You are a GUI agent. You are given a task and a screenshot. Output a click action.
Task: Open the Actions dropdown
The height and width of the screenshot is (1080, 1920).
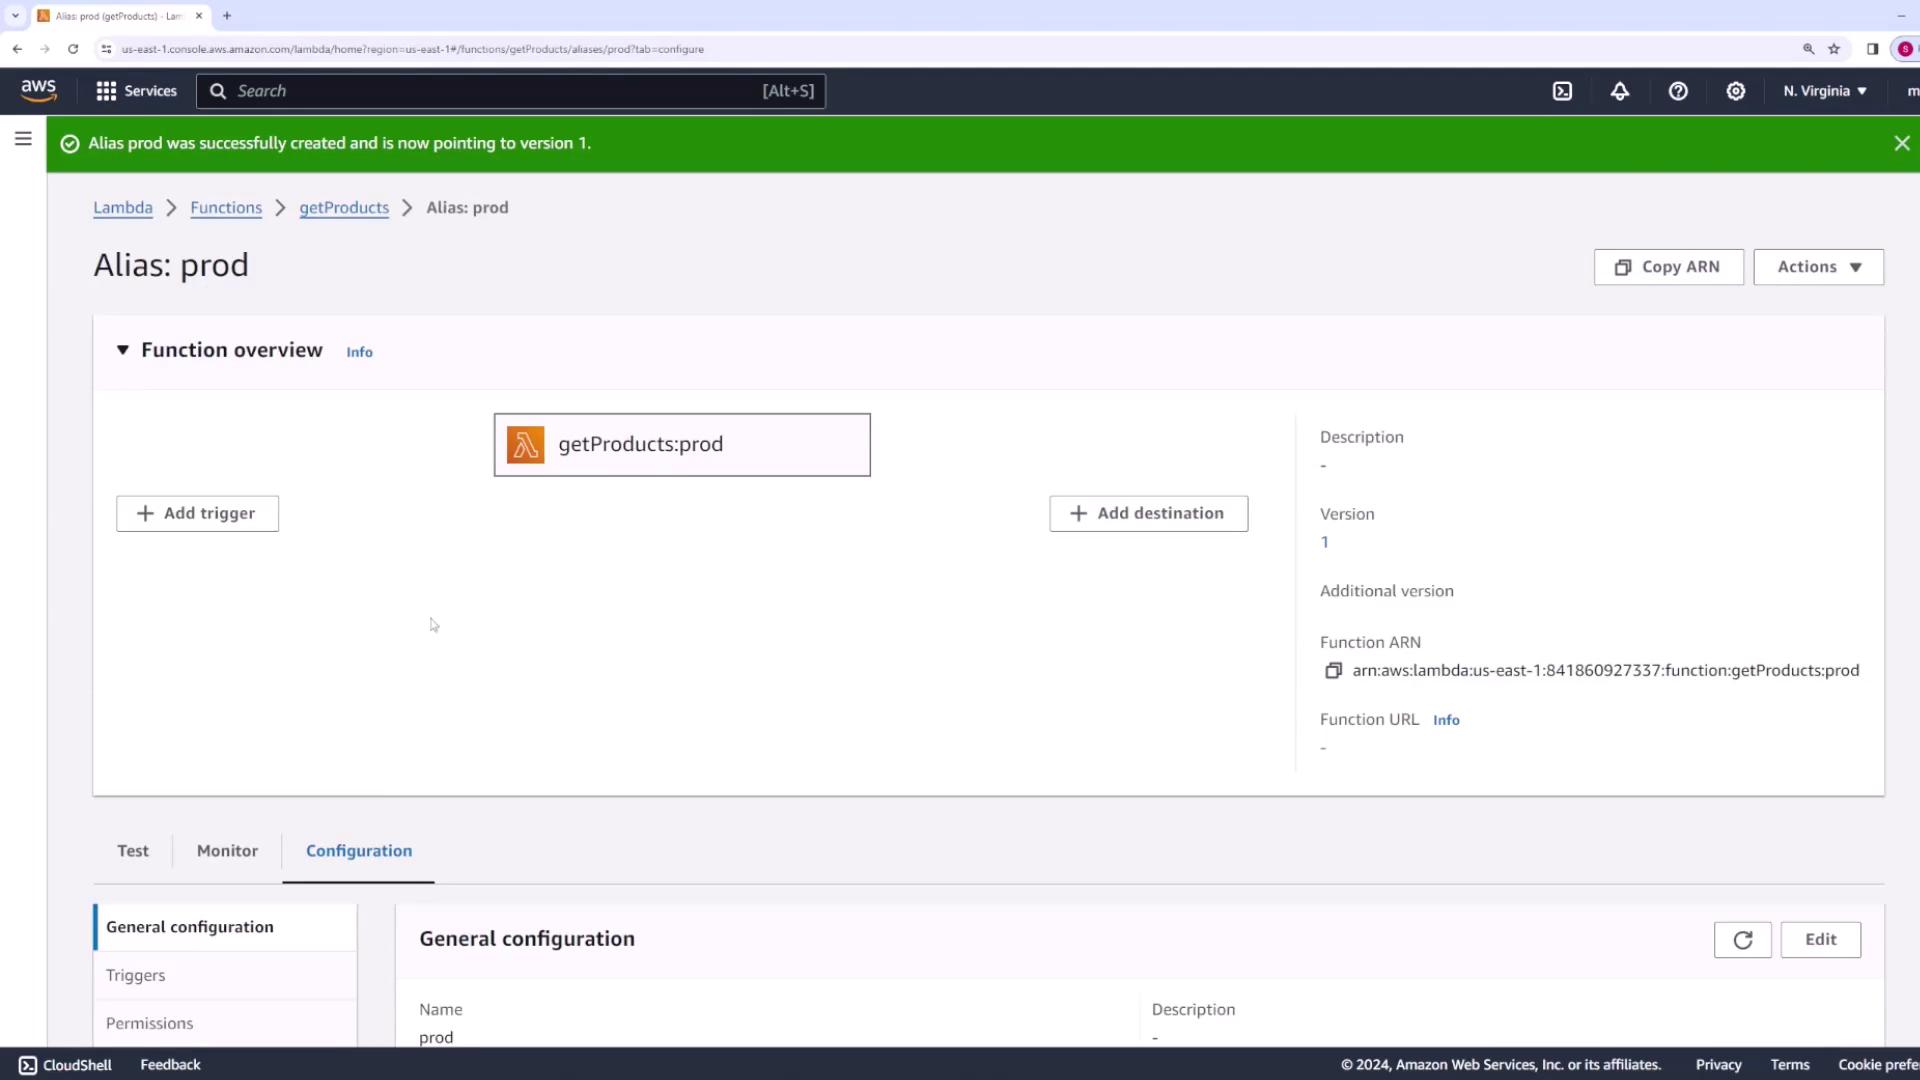pos(1818,267)
